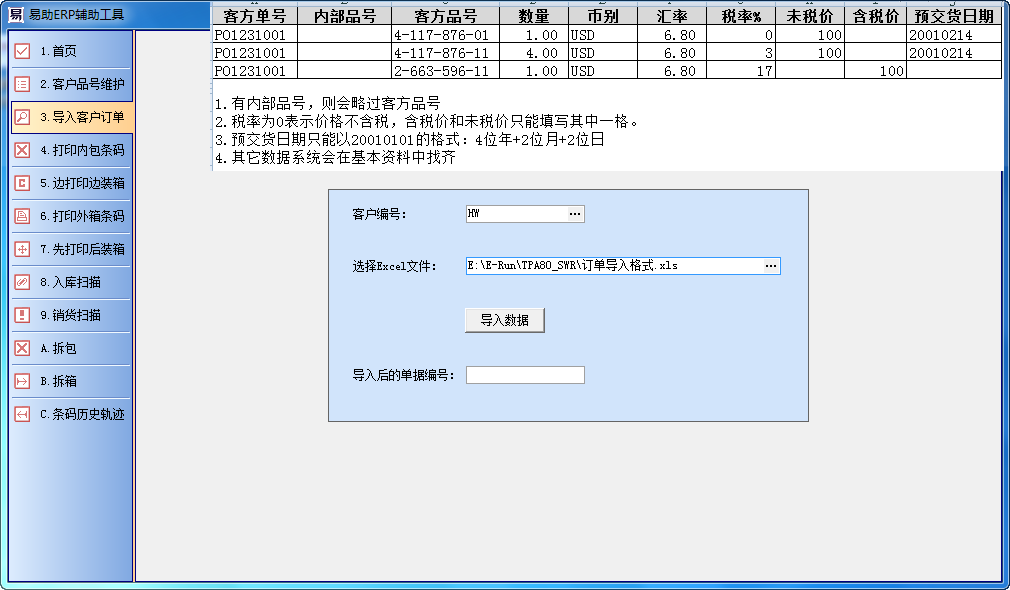Click the 数量 column header
The width and height of the screenshot is (1010, 590).
(534, 16)
